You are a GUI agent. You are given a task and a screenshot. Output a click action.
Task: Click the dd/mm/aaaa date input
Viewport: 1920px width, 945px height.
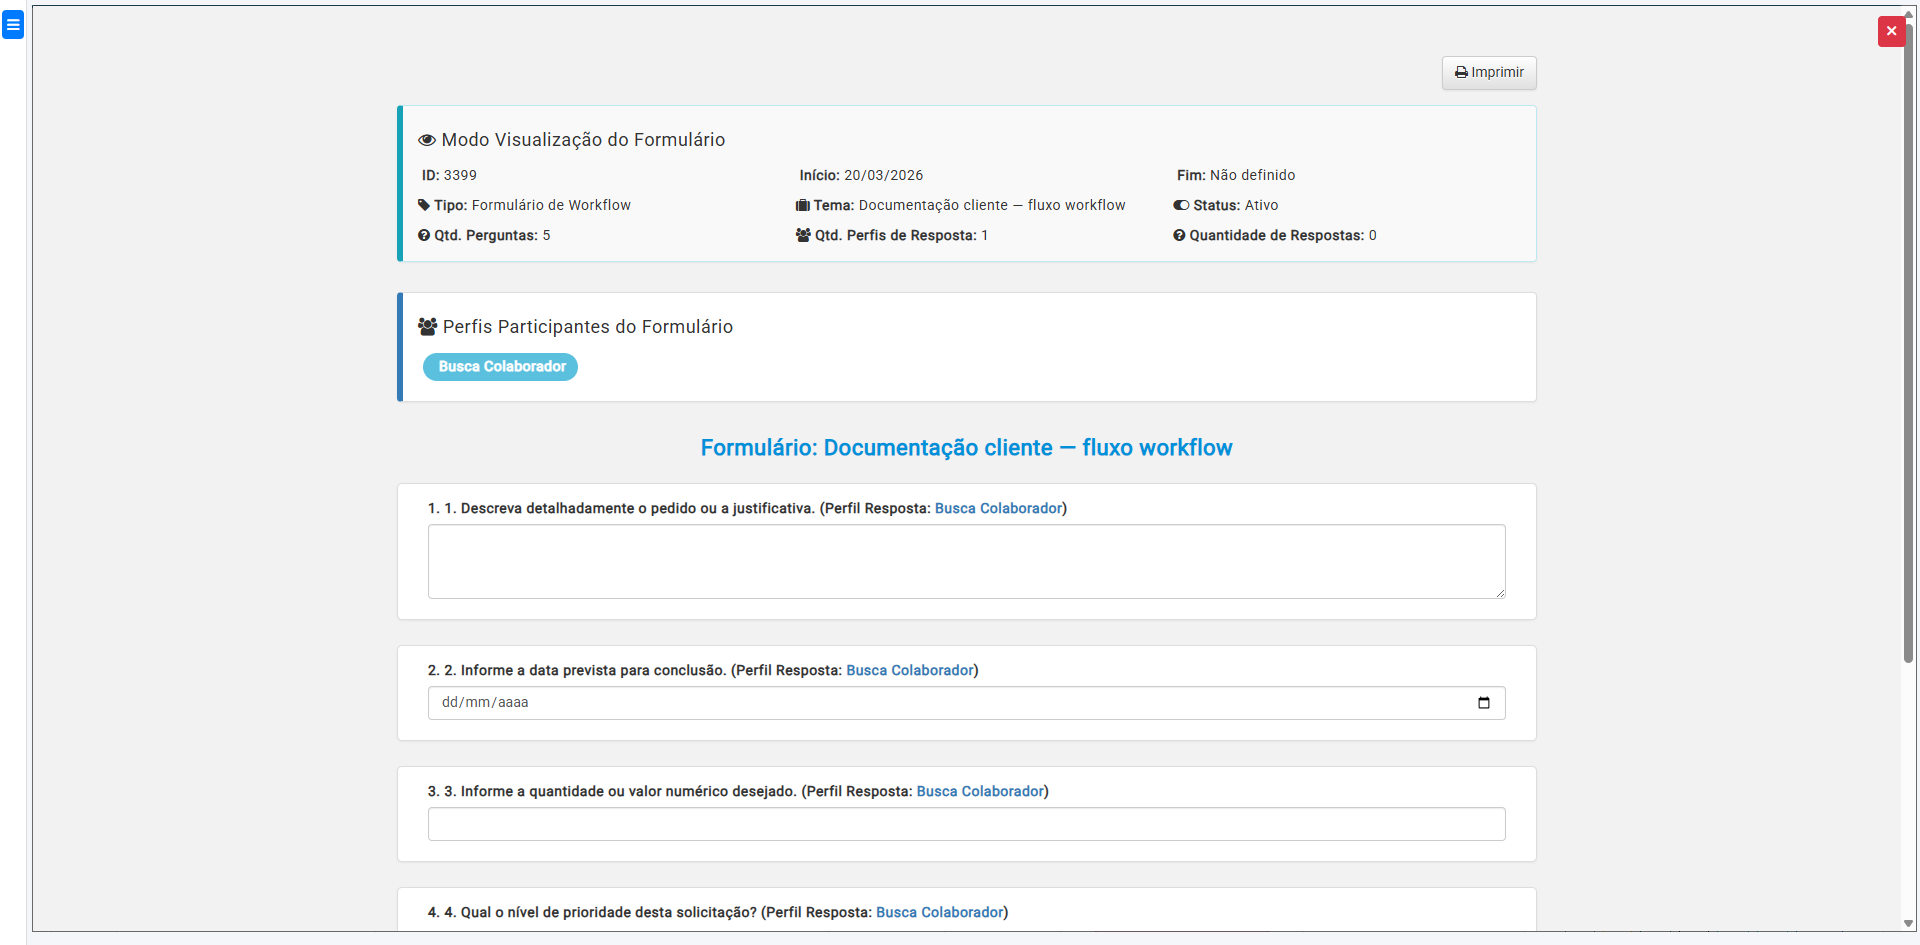(900, 703)
